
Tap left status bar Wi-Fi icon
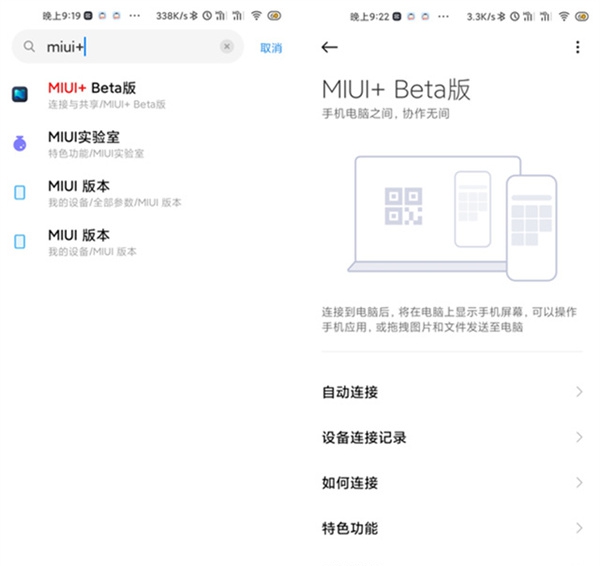tap(256, 15)
